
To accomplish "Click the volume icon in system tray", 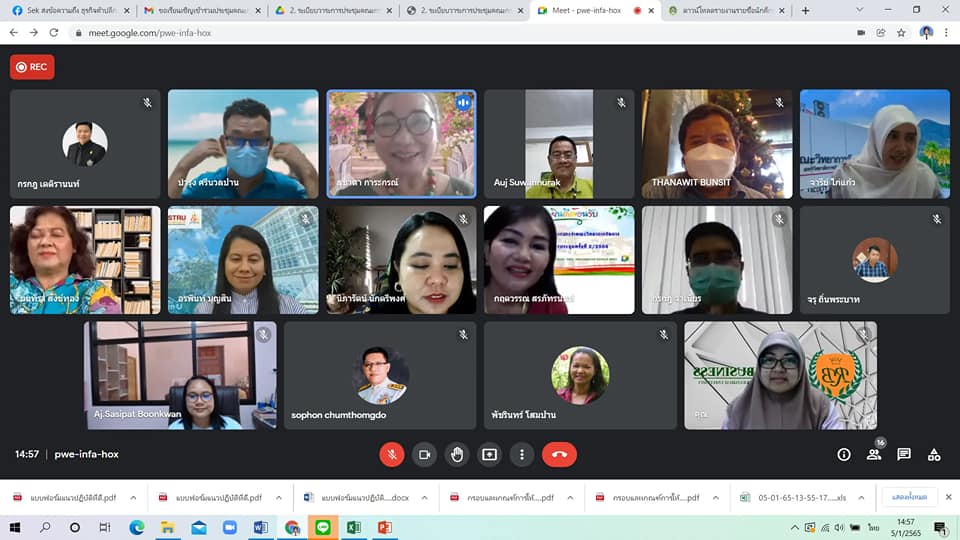I will coord(839,527).
